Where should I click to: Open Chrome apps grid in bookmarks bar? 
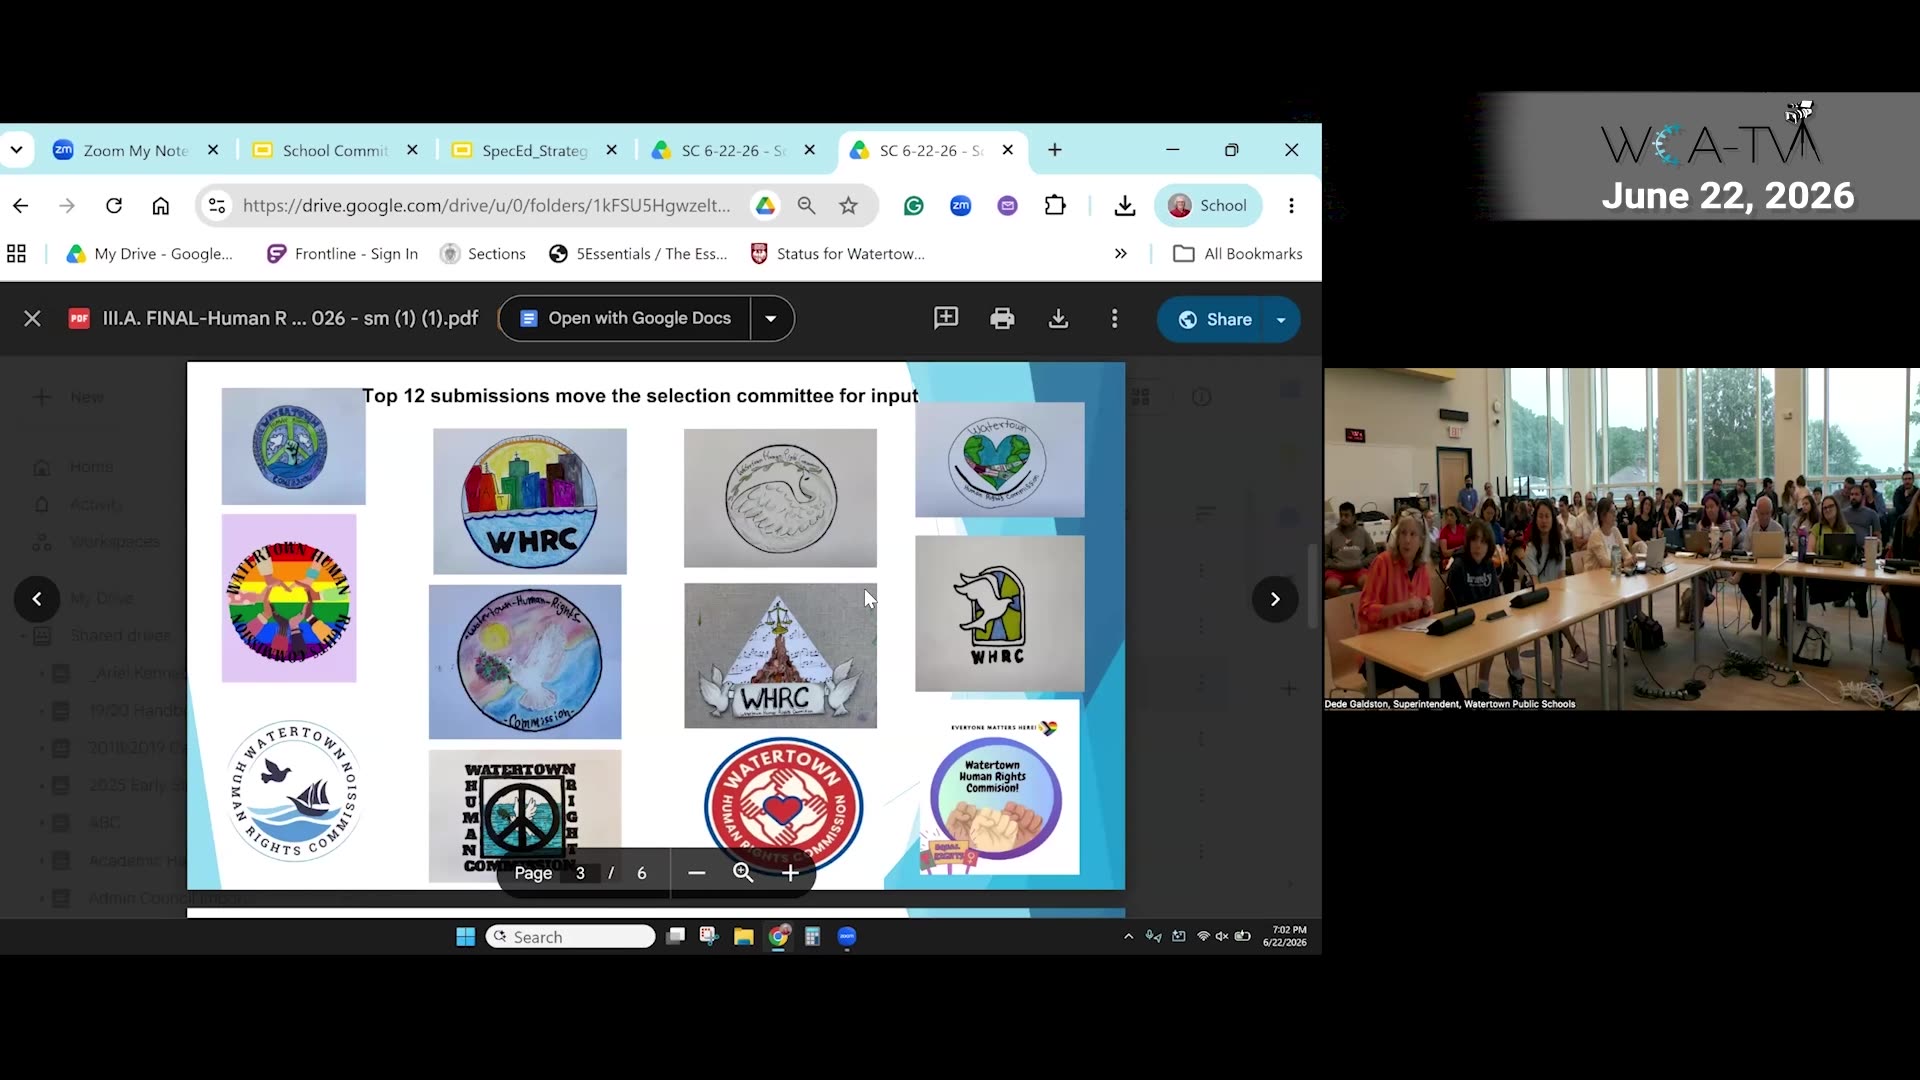(x=16, y=254)
